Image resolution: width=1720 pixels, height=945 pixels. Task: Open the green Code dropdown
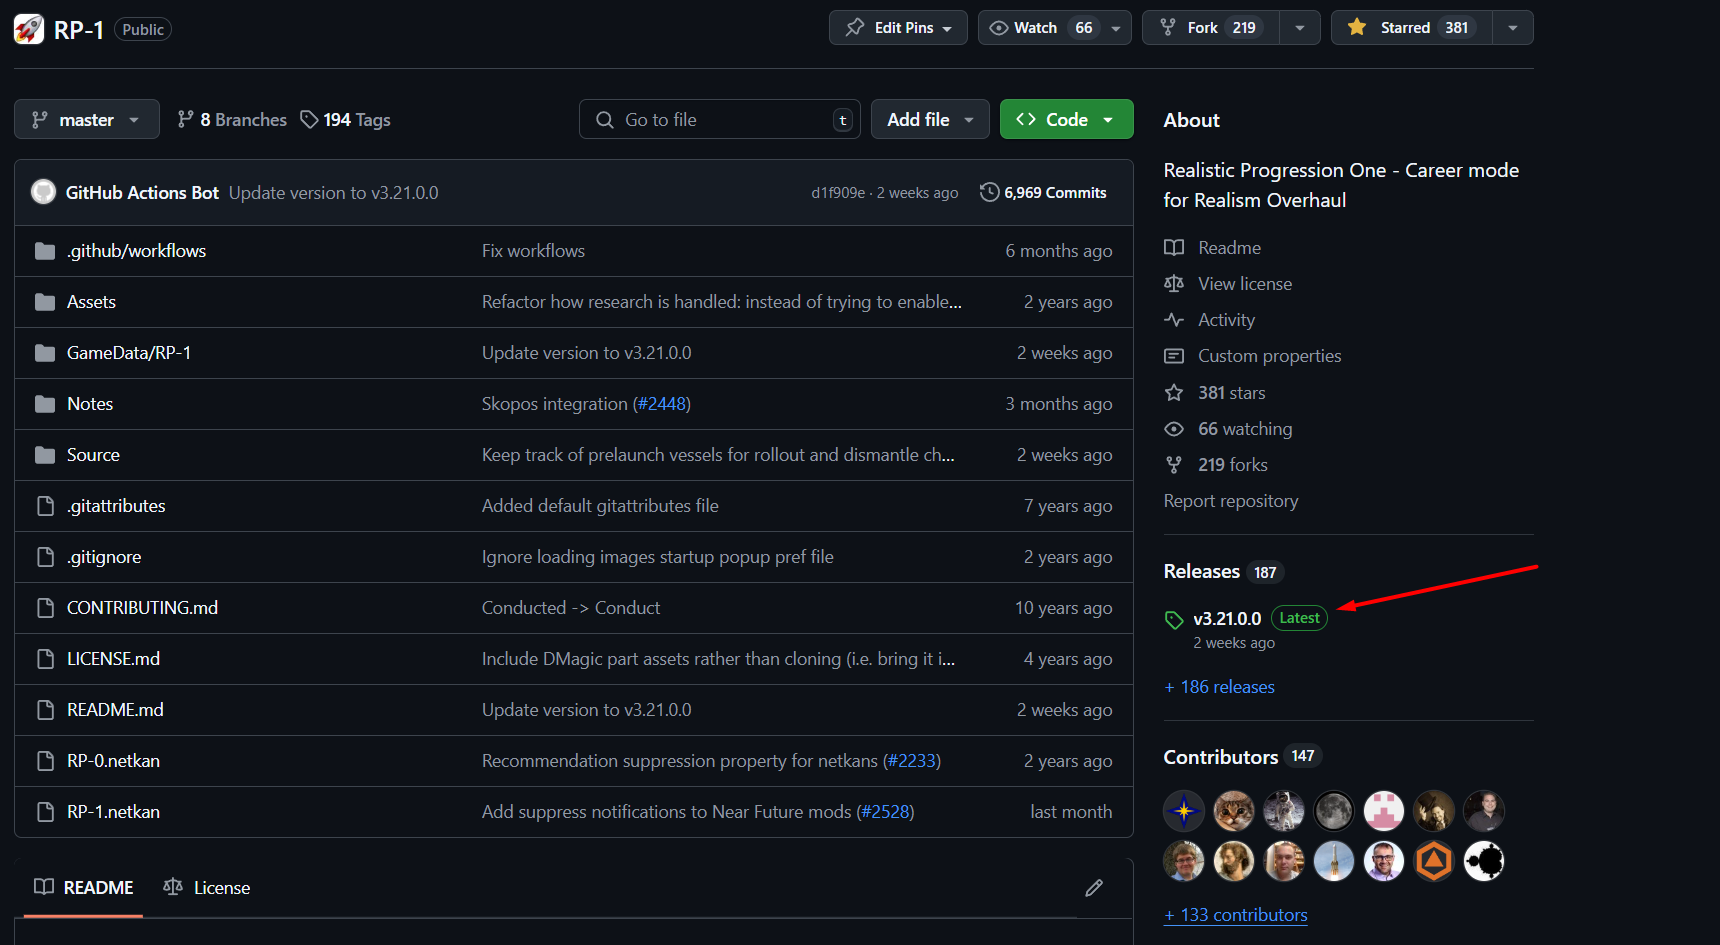click(x=1067, y=119)
